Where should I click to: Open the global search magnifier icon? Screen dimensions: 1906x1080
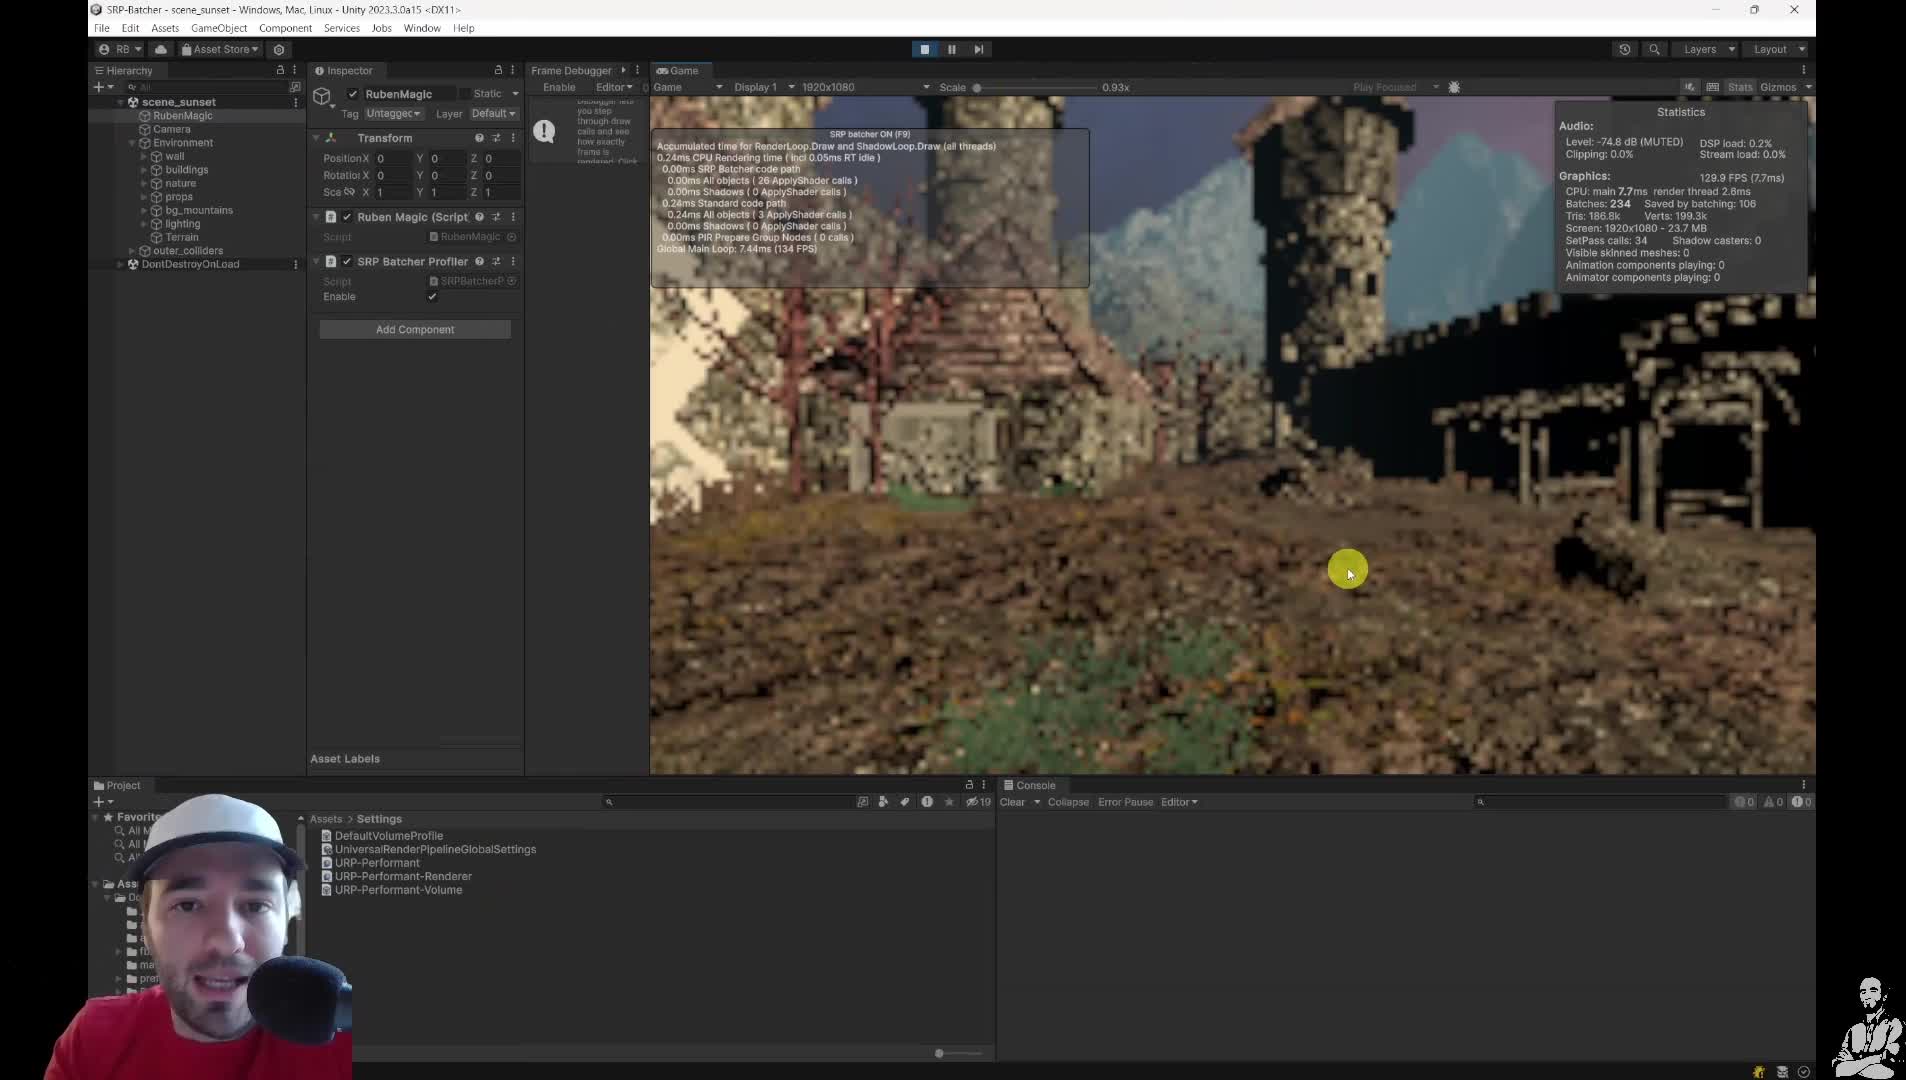click(x=1654, y=49)
